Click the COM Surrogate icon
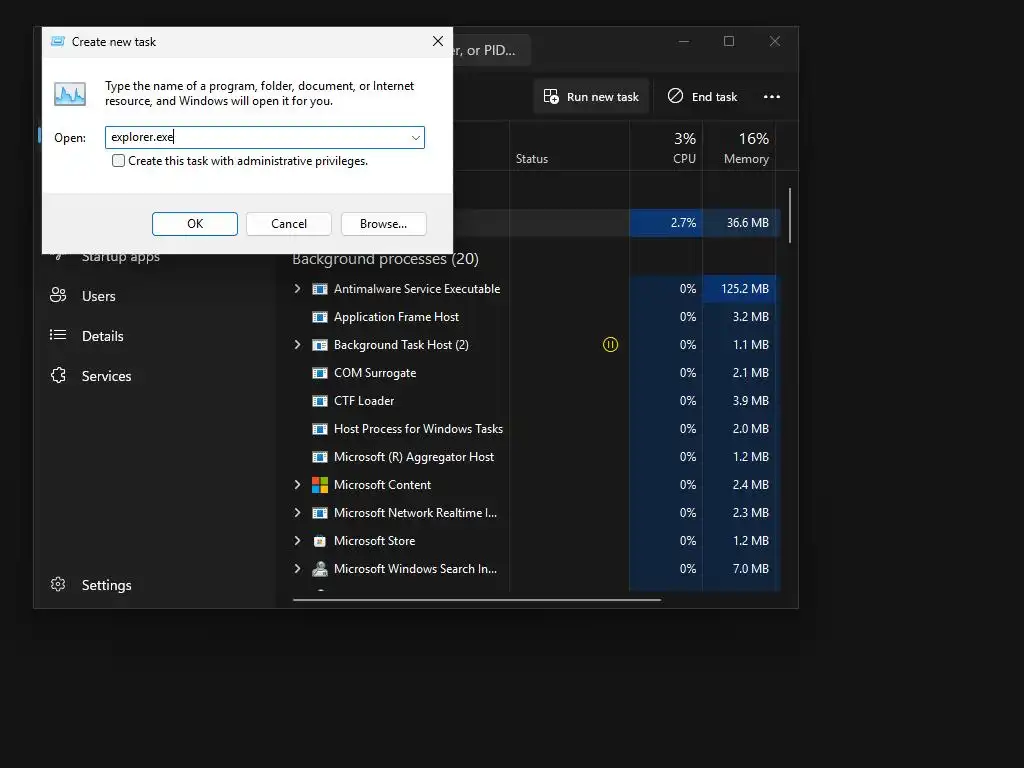The height and width of the screenshot is (768, 1024). click(320, 373)
